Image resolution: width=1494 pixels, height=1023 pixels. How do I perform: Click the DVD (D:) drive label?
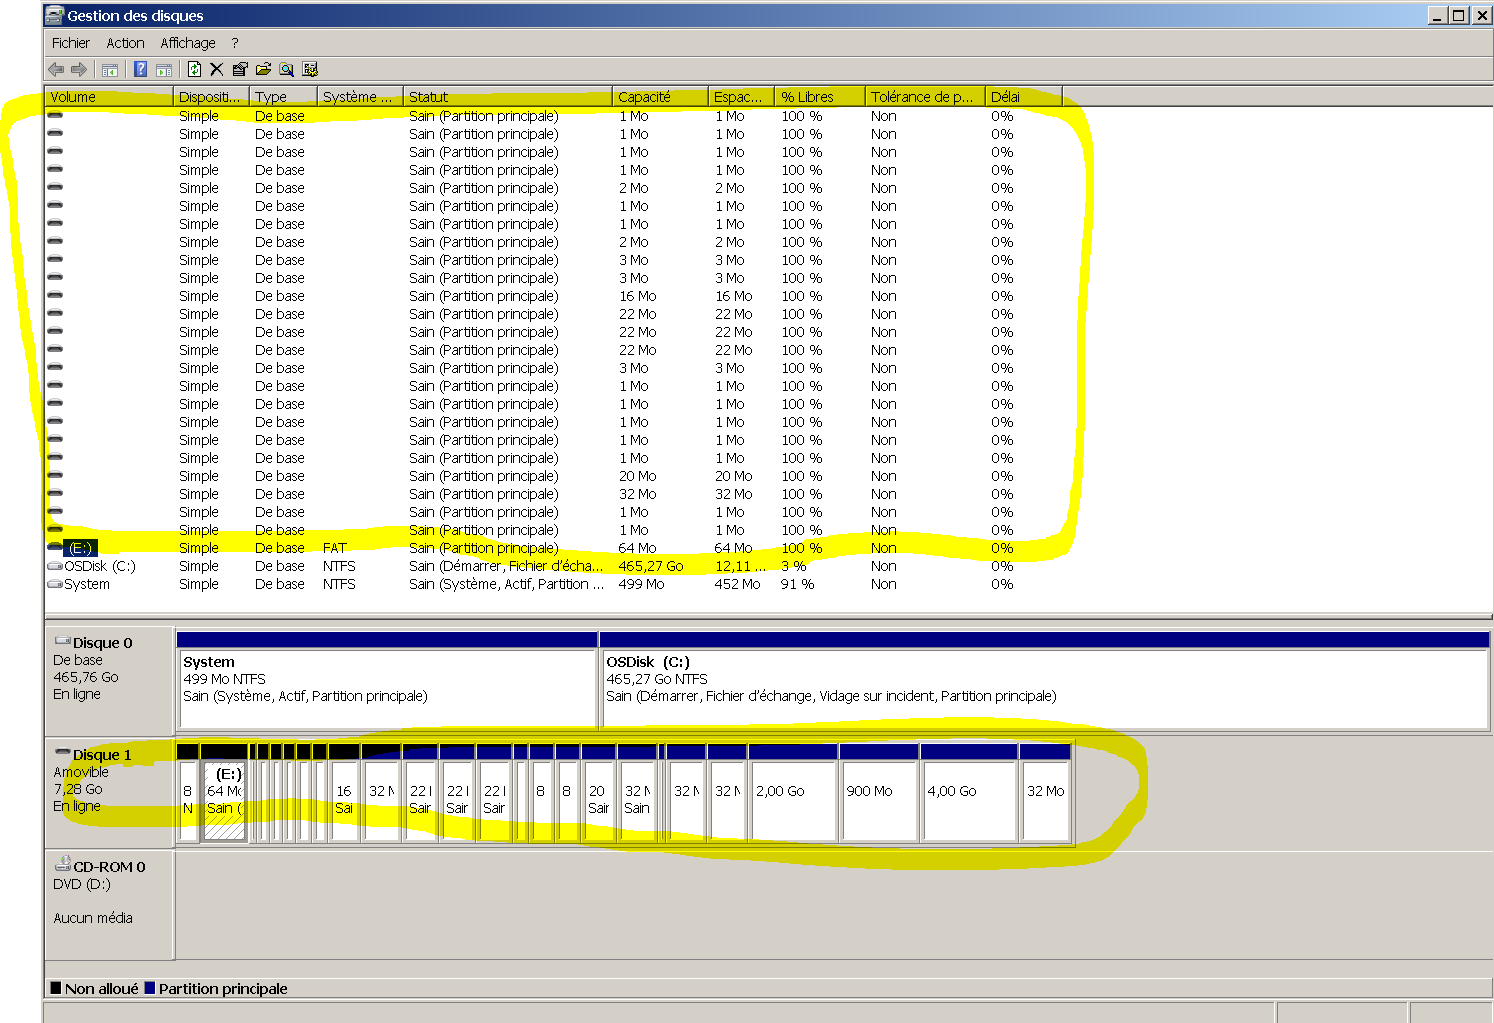82,884
